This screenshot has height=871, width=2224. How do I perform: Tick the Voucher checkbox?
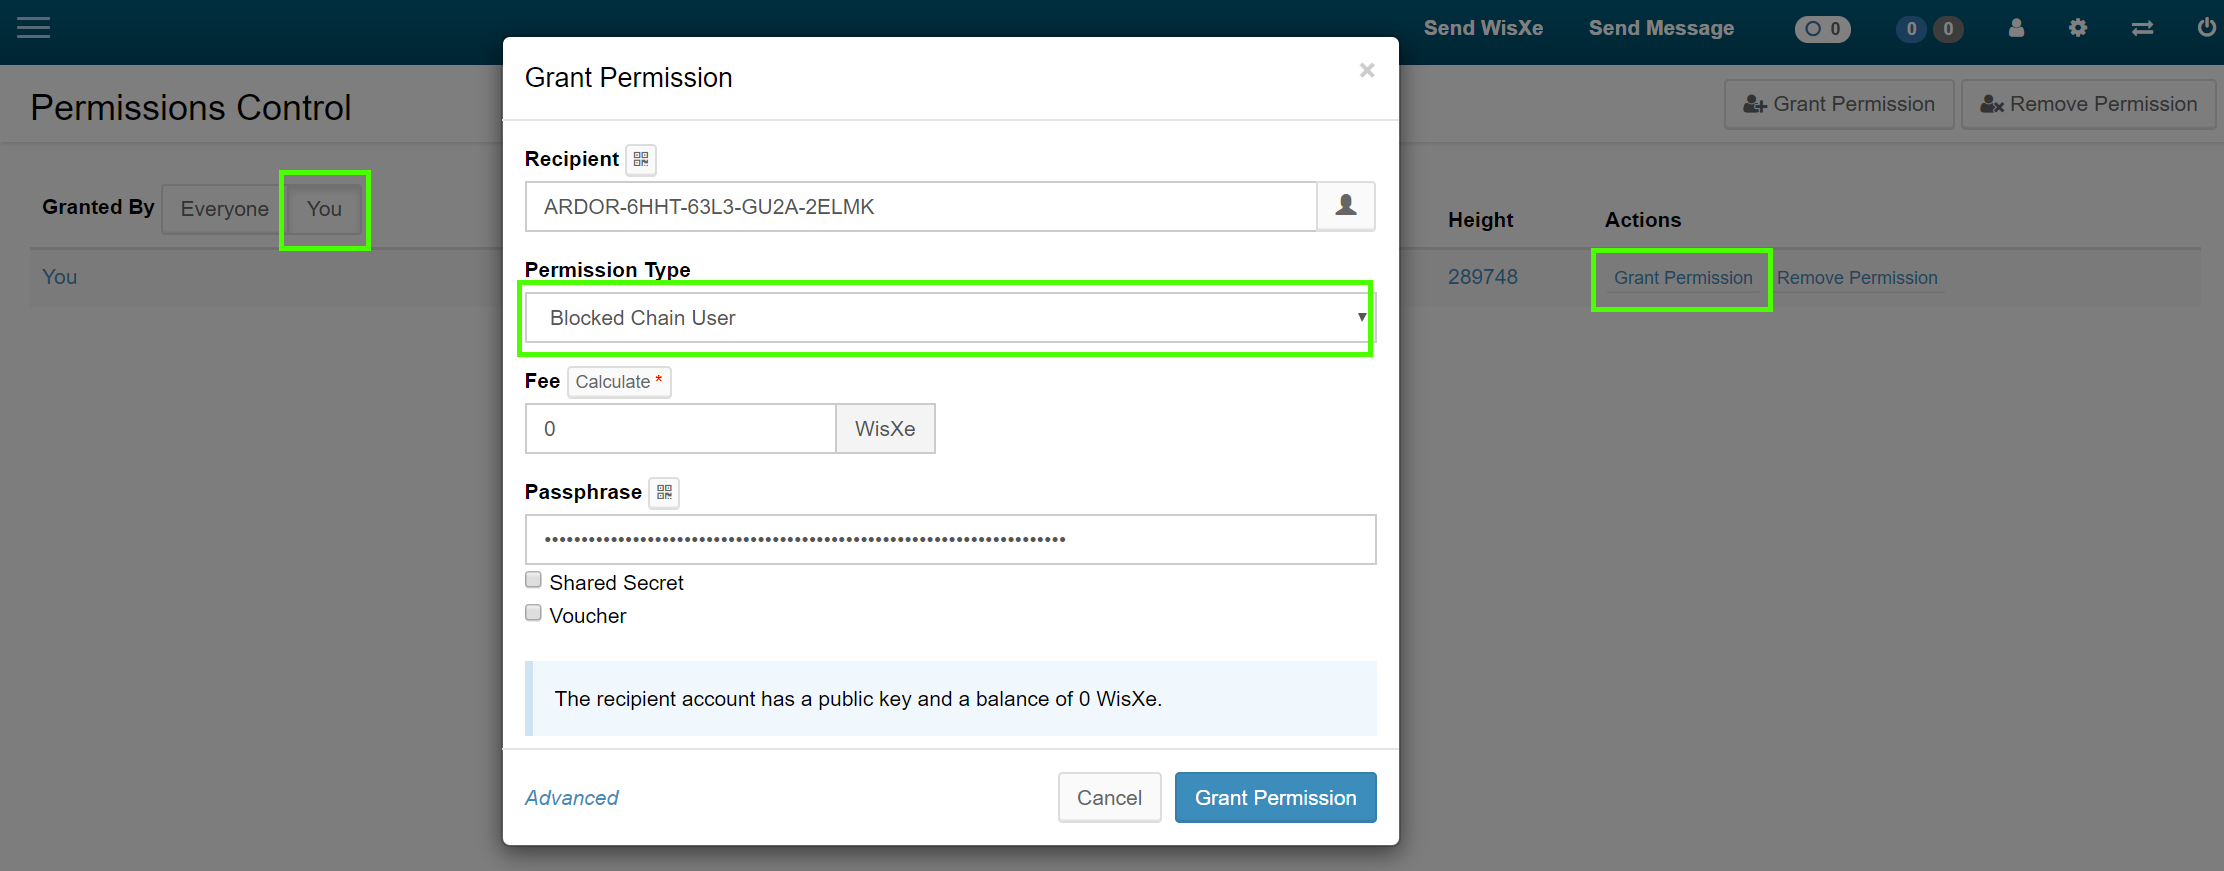tap(534, 613)
